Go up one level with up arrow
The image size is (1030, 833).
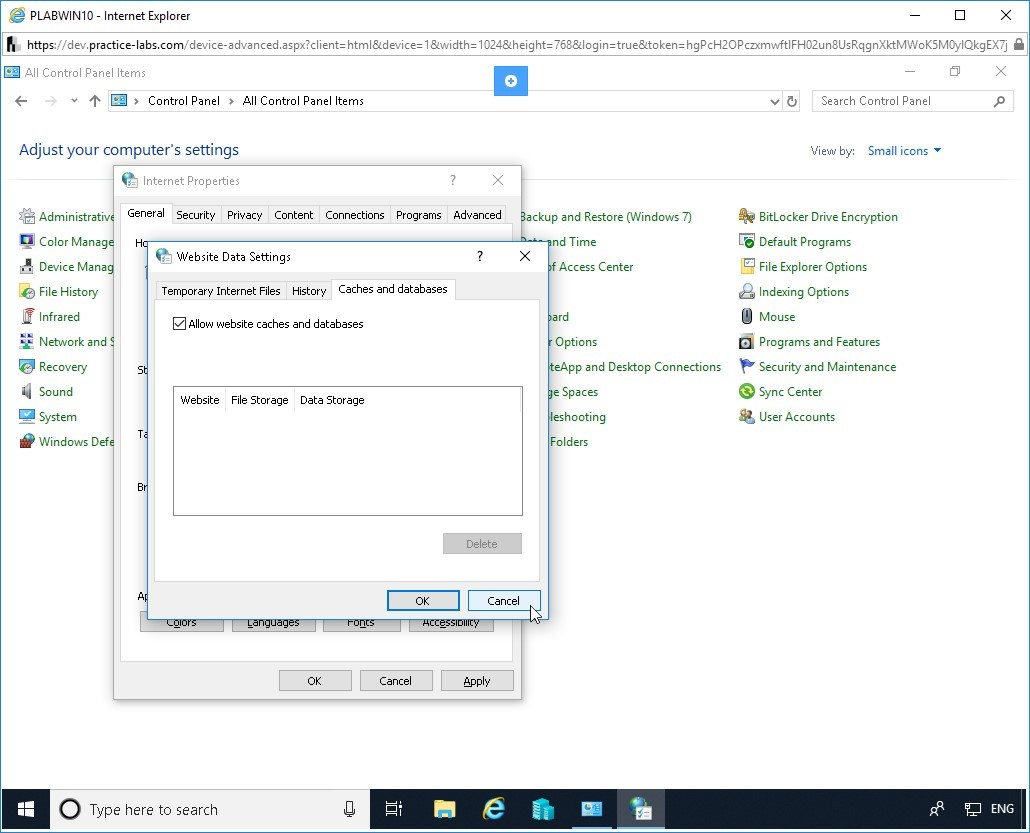pyautogui.click(x=95, y=101)
